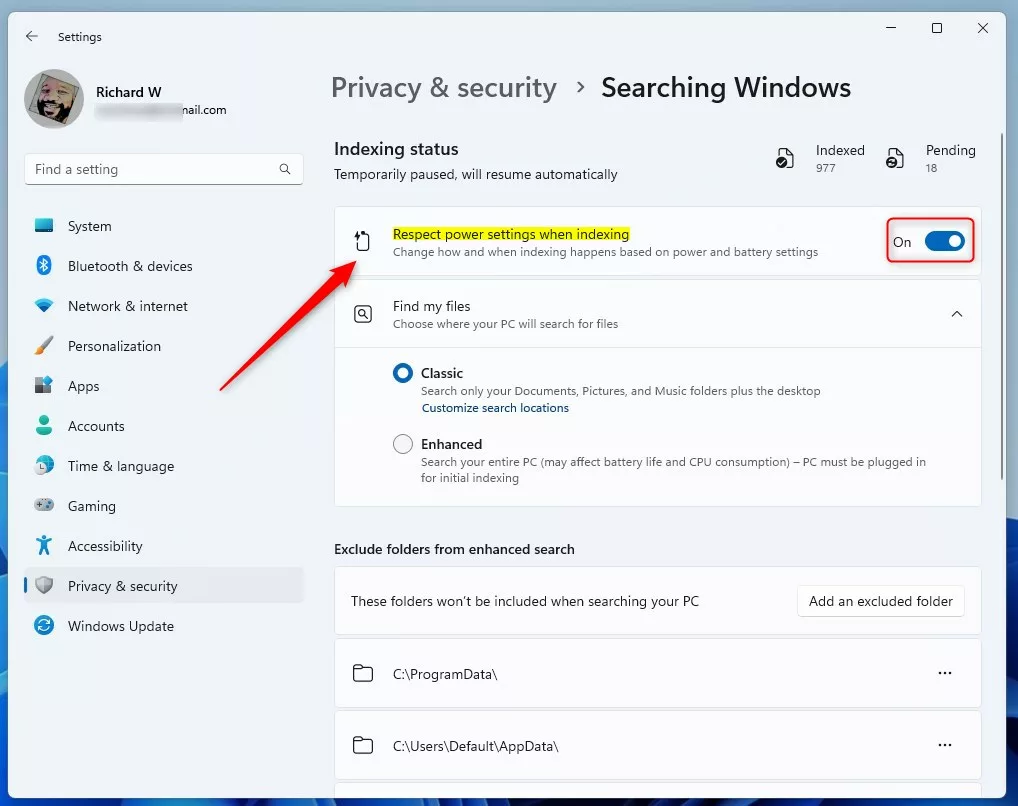Click the C:\ProgramData\ folder icon
This screenshot has width=1018, height=806.
coord(363,674)
